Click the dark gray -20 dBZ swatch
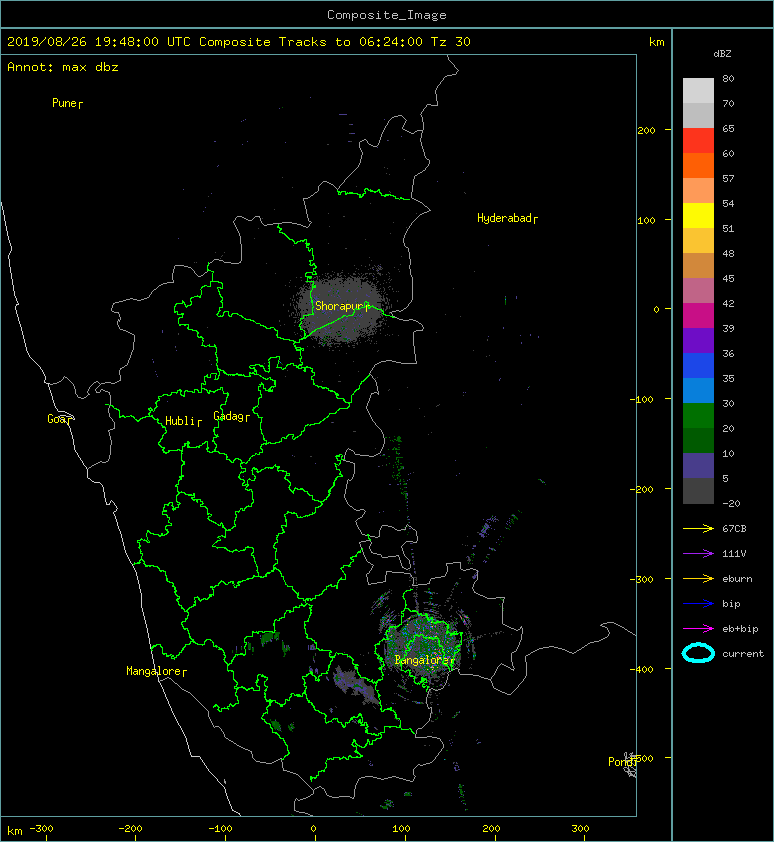The width and height of the screenshot is (774, 842). (698, 491)
